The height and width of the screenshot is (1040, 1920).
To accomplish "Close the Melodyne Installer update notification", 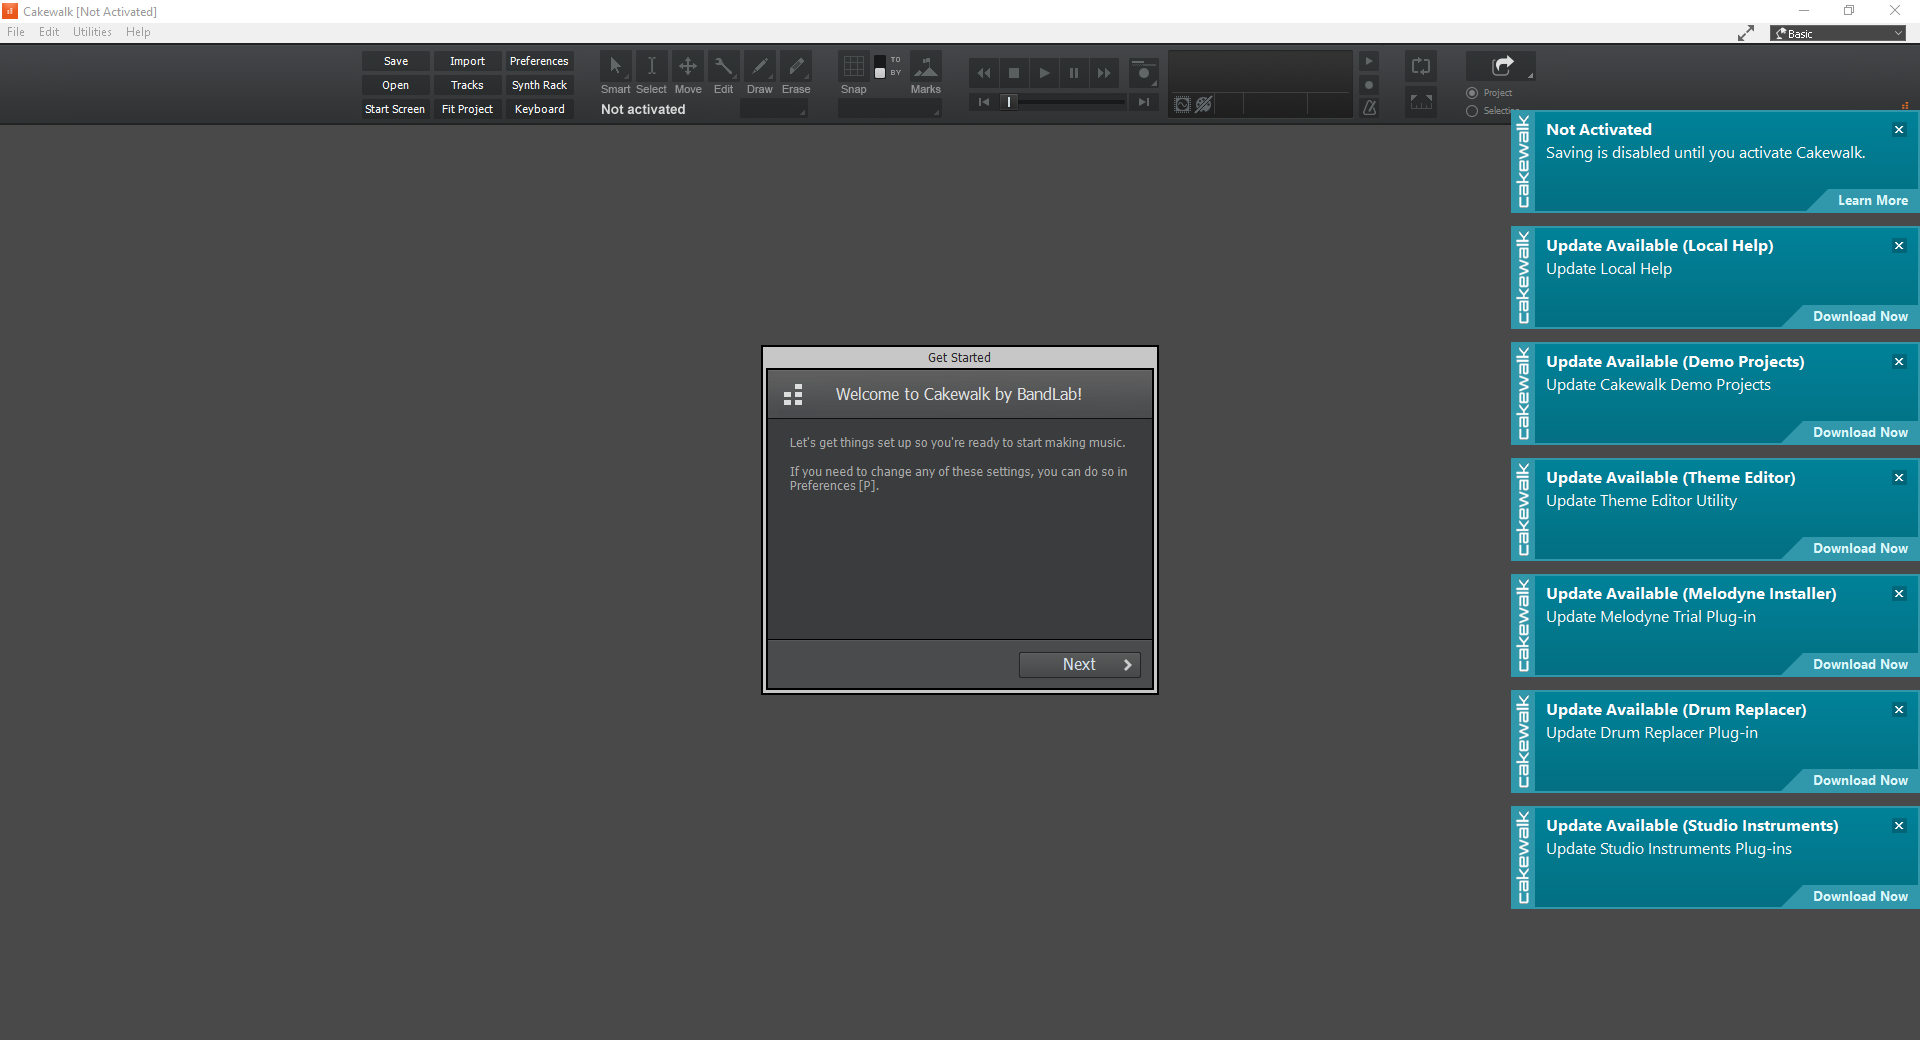I will coord(1899,594).
